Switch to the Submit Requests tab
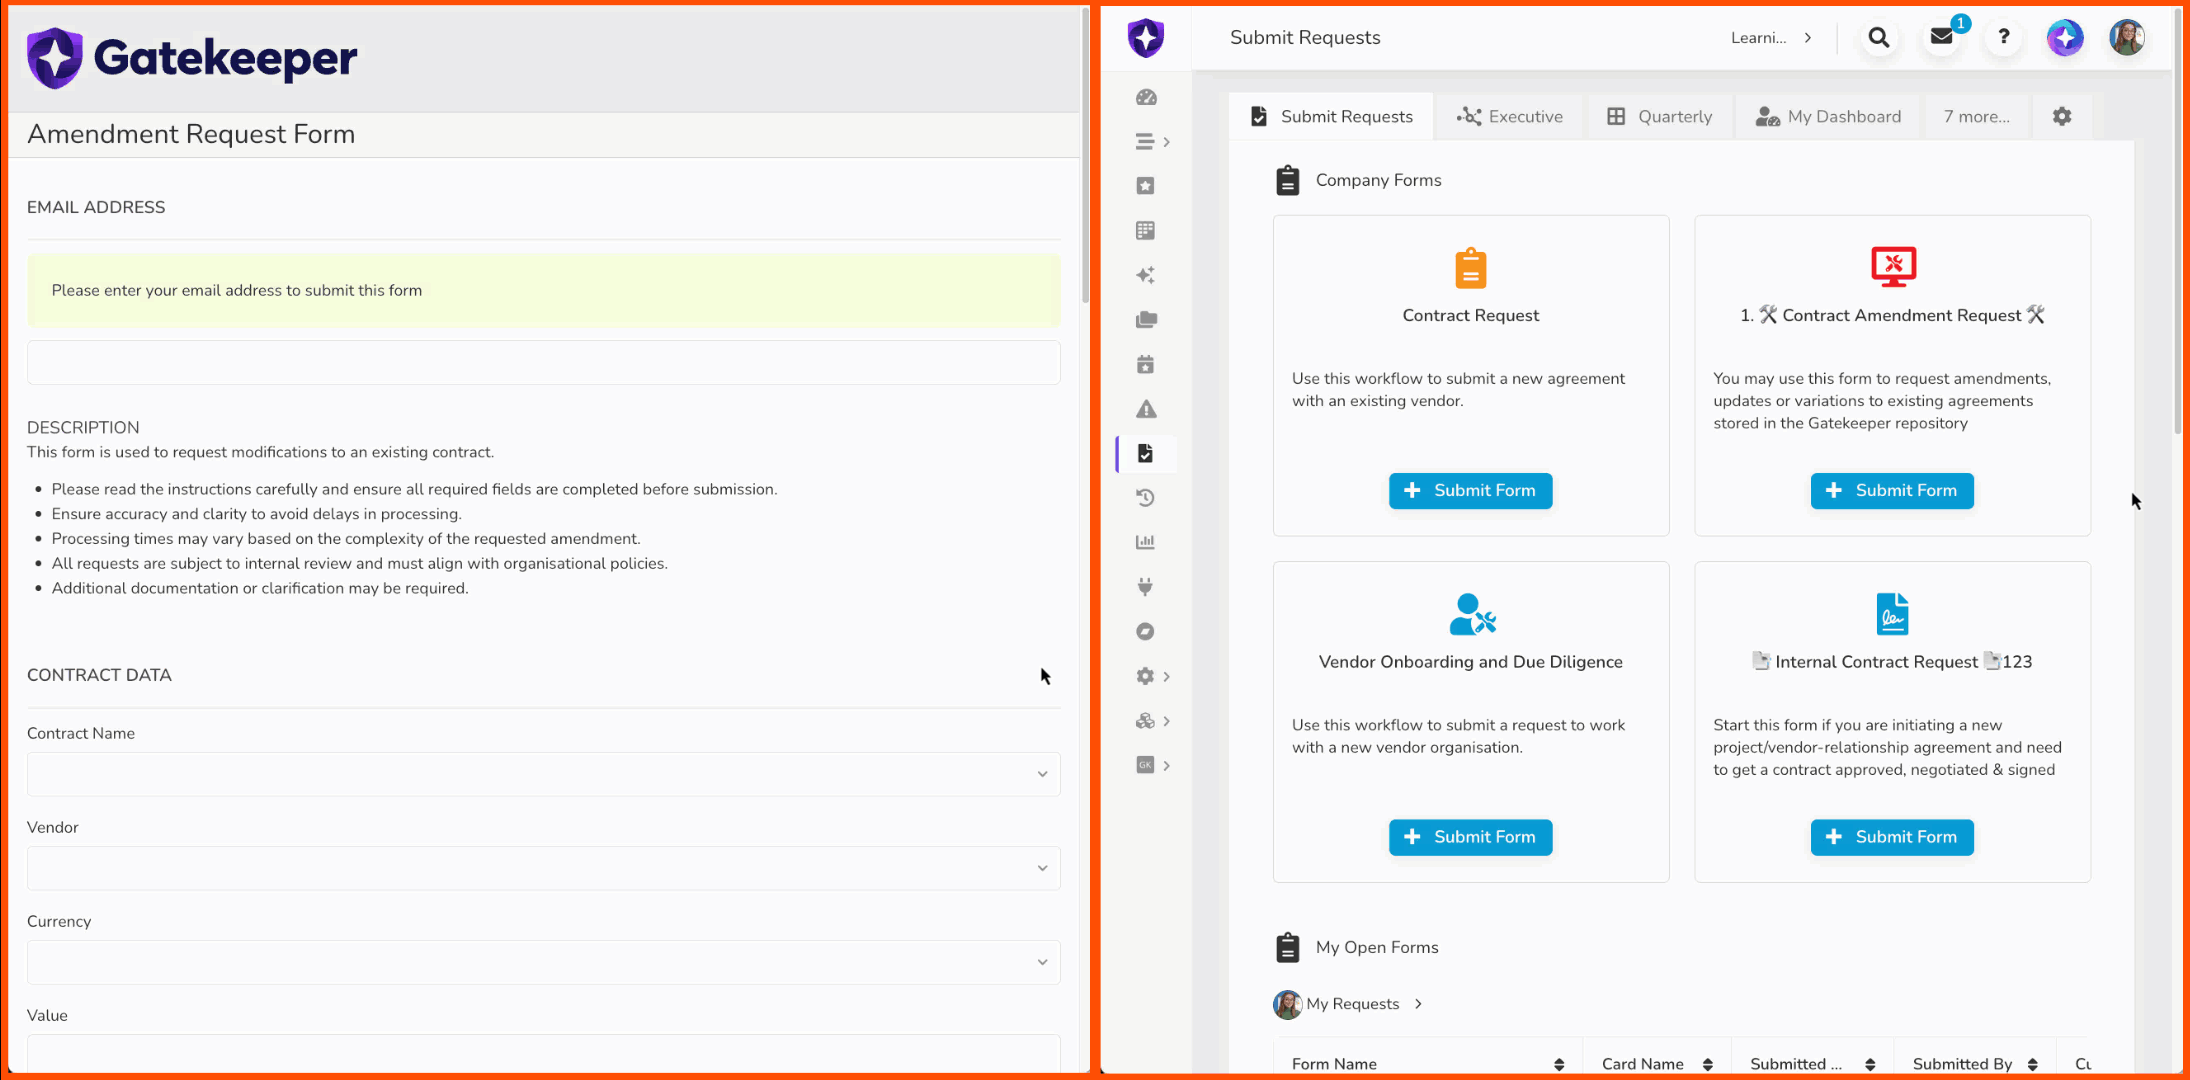 coord(1331,116)
